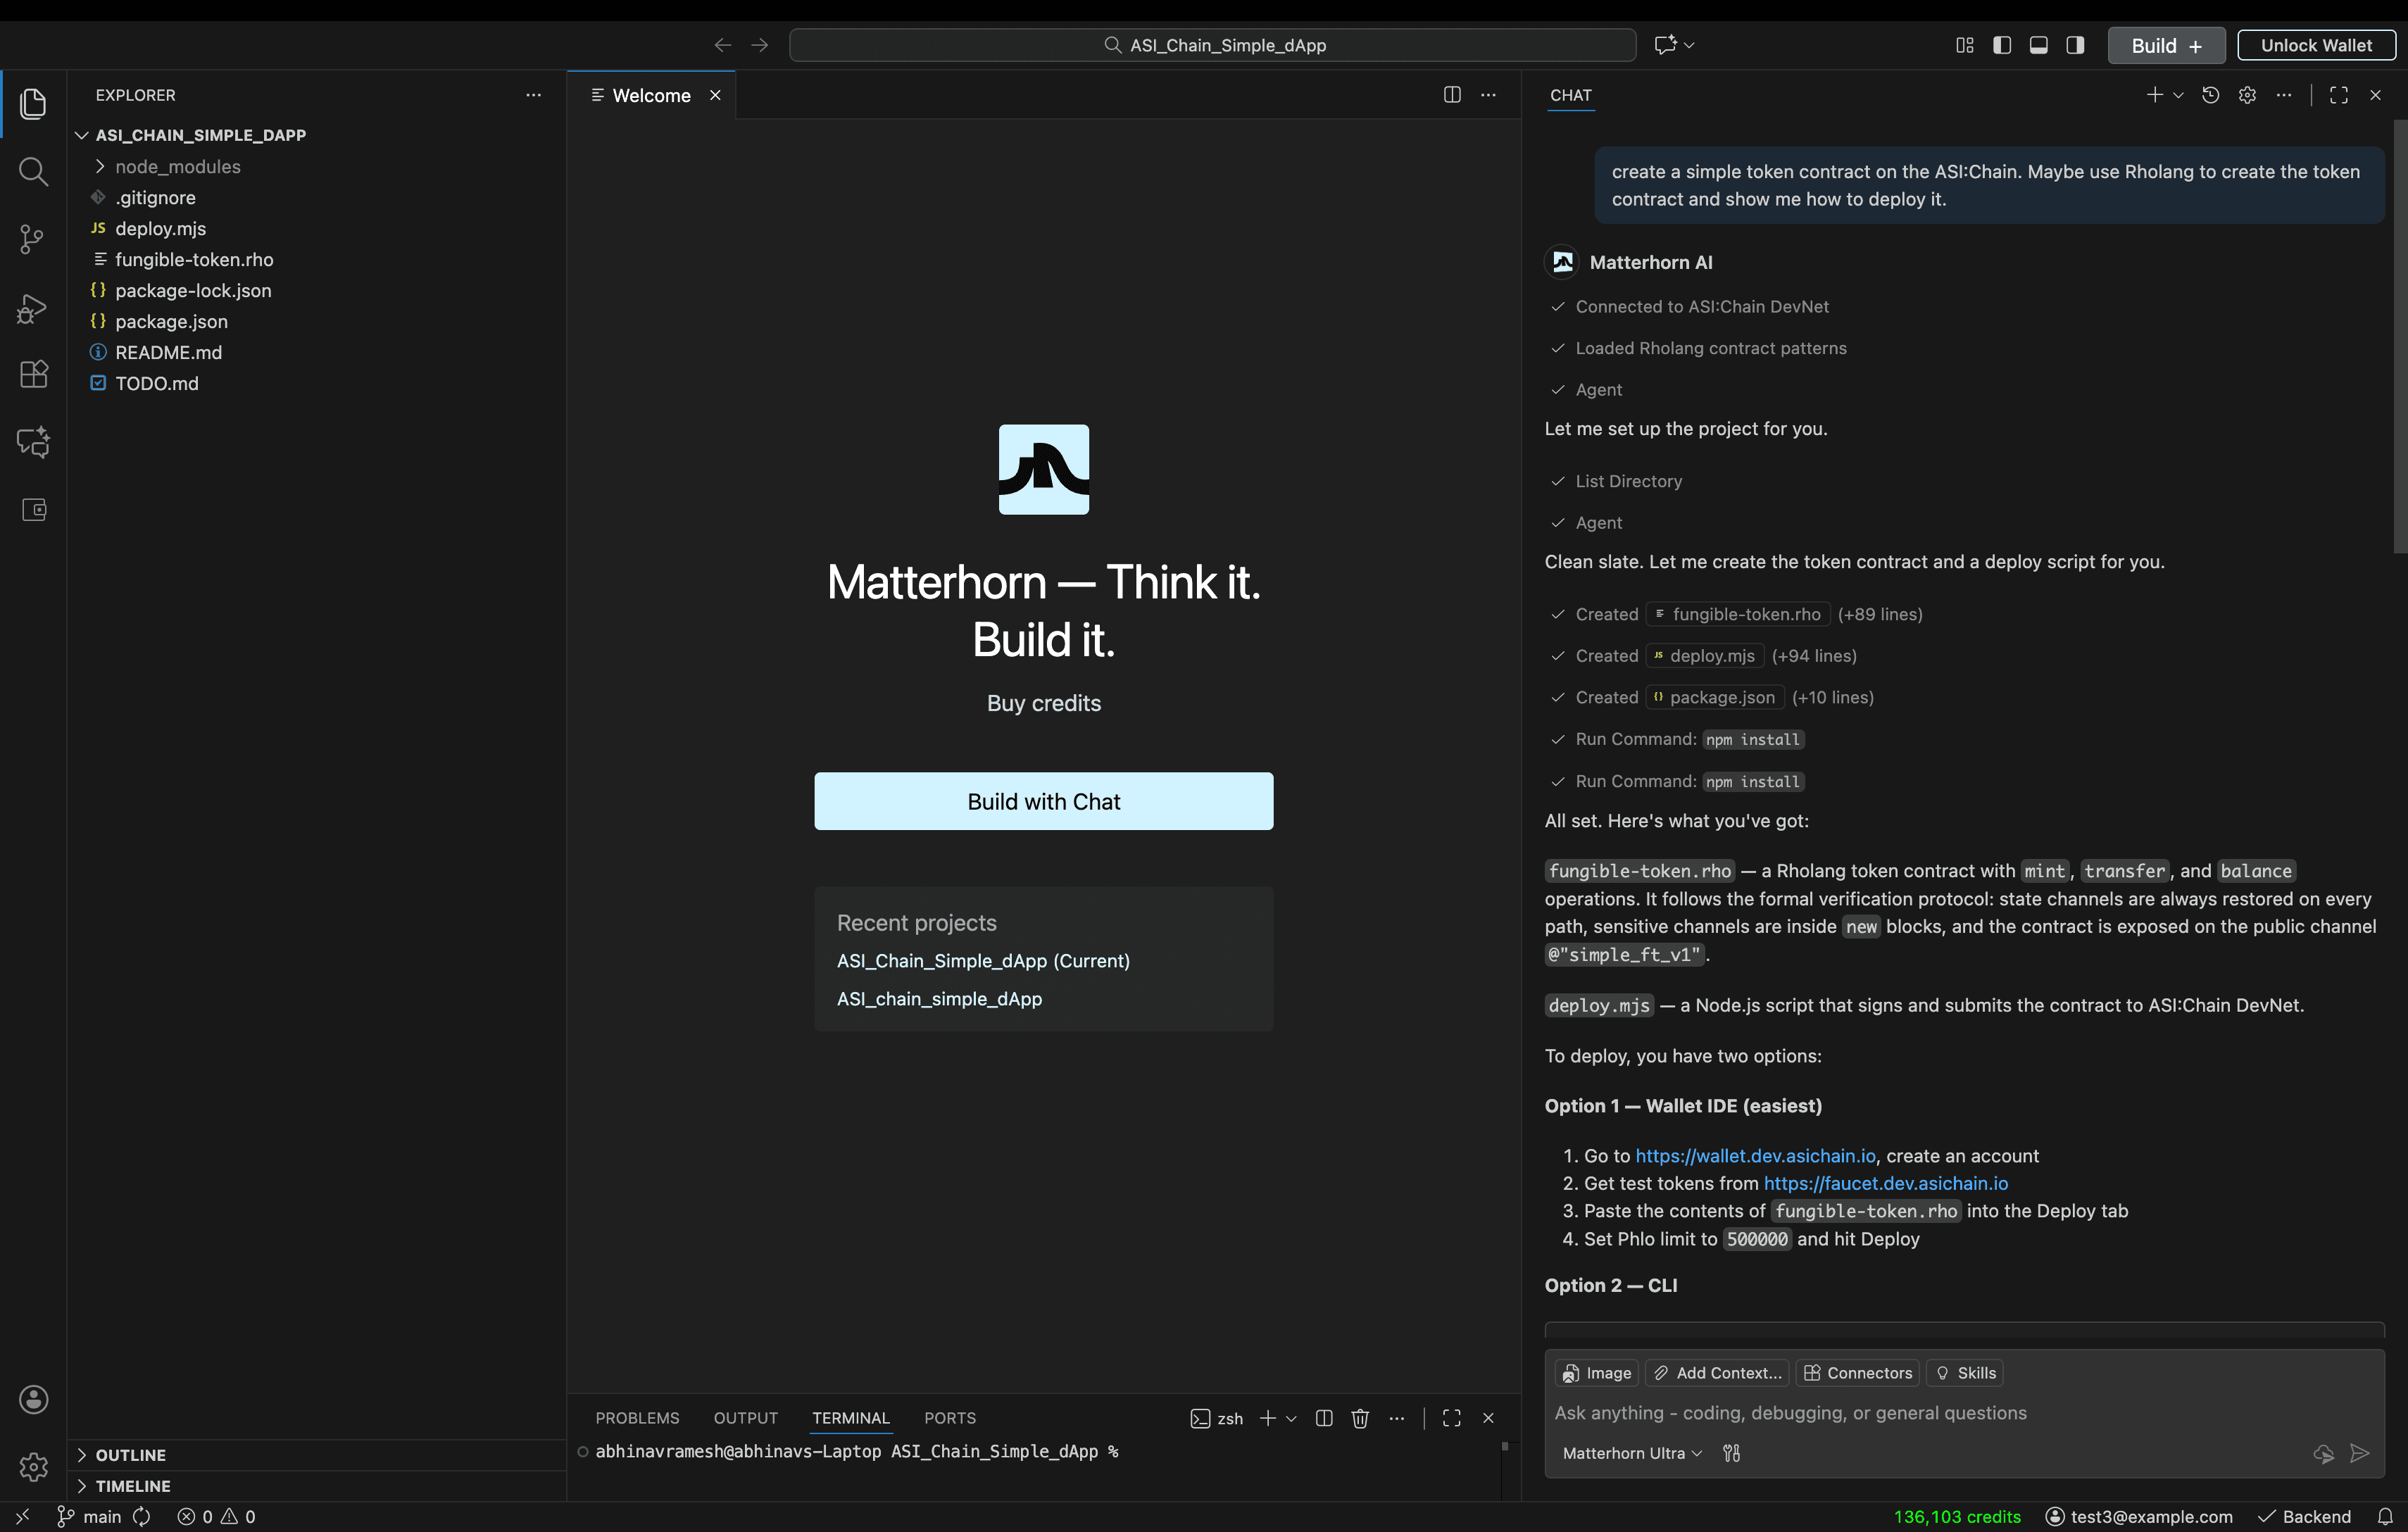This screenshot has height=1532, width=2408.
Task: Open the wallet.dev.asichain.io link
Action: click(1755, 1155)
